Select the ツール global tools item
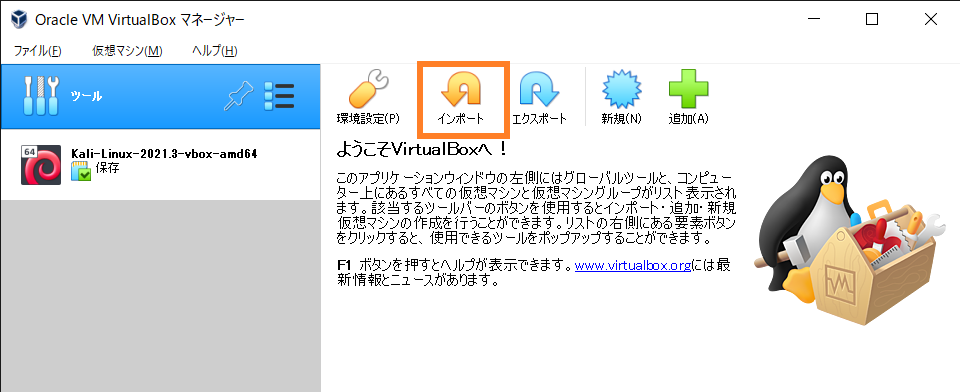960x392 pixels. tap(160, 96)
